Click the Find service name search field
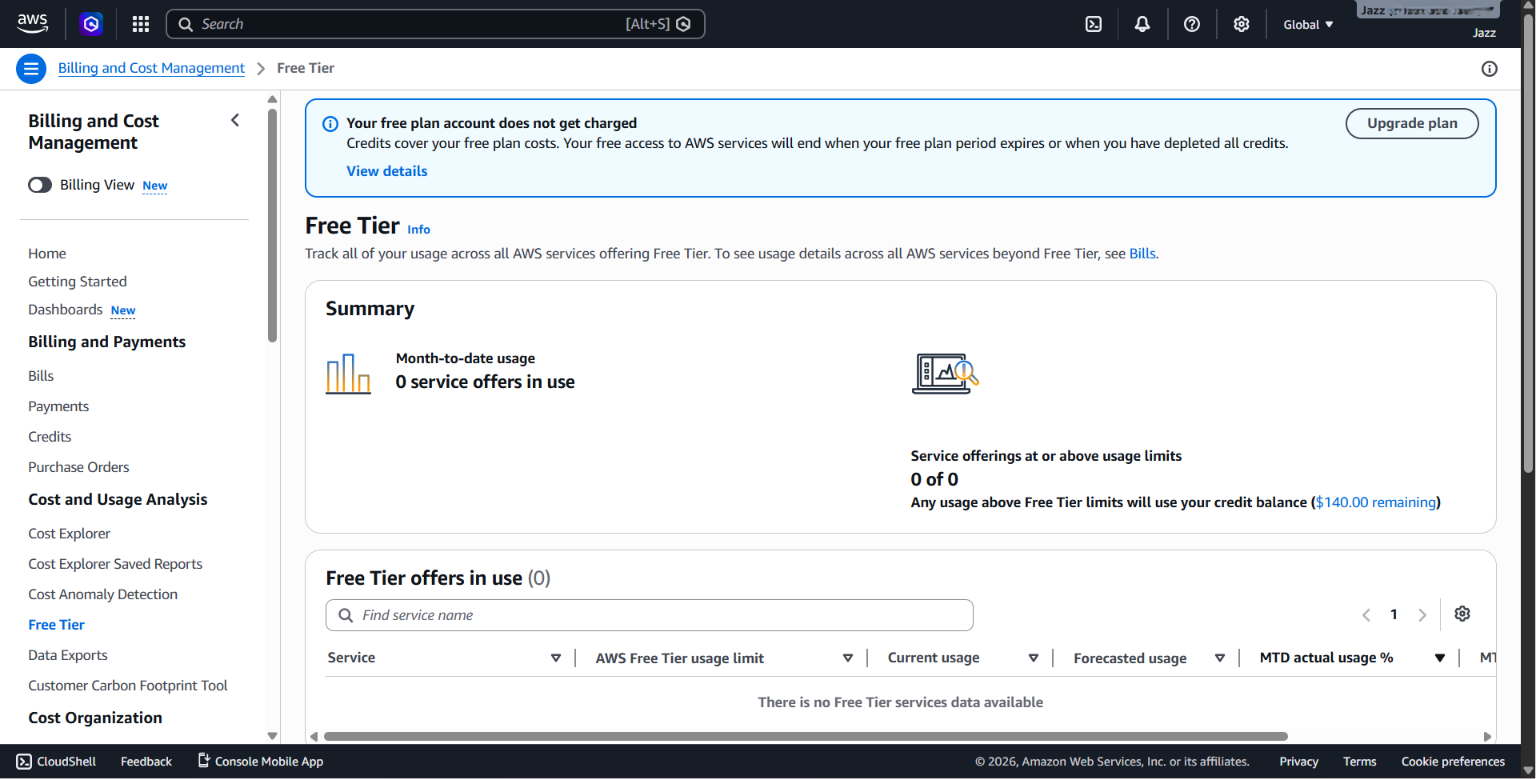 coord(649,615)
